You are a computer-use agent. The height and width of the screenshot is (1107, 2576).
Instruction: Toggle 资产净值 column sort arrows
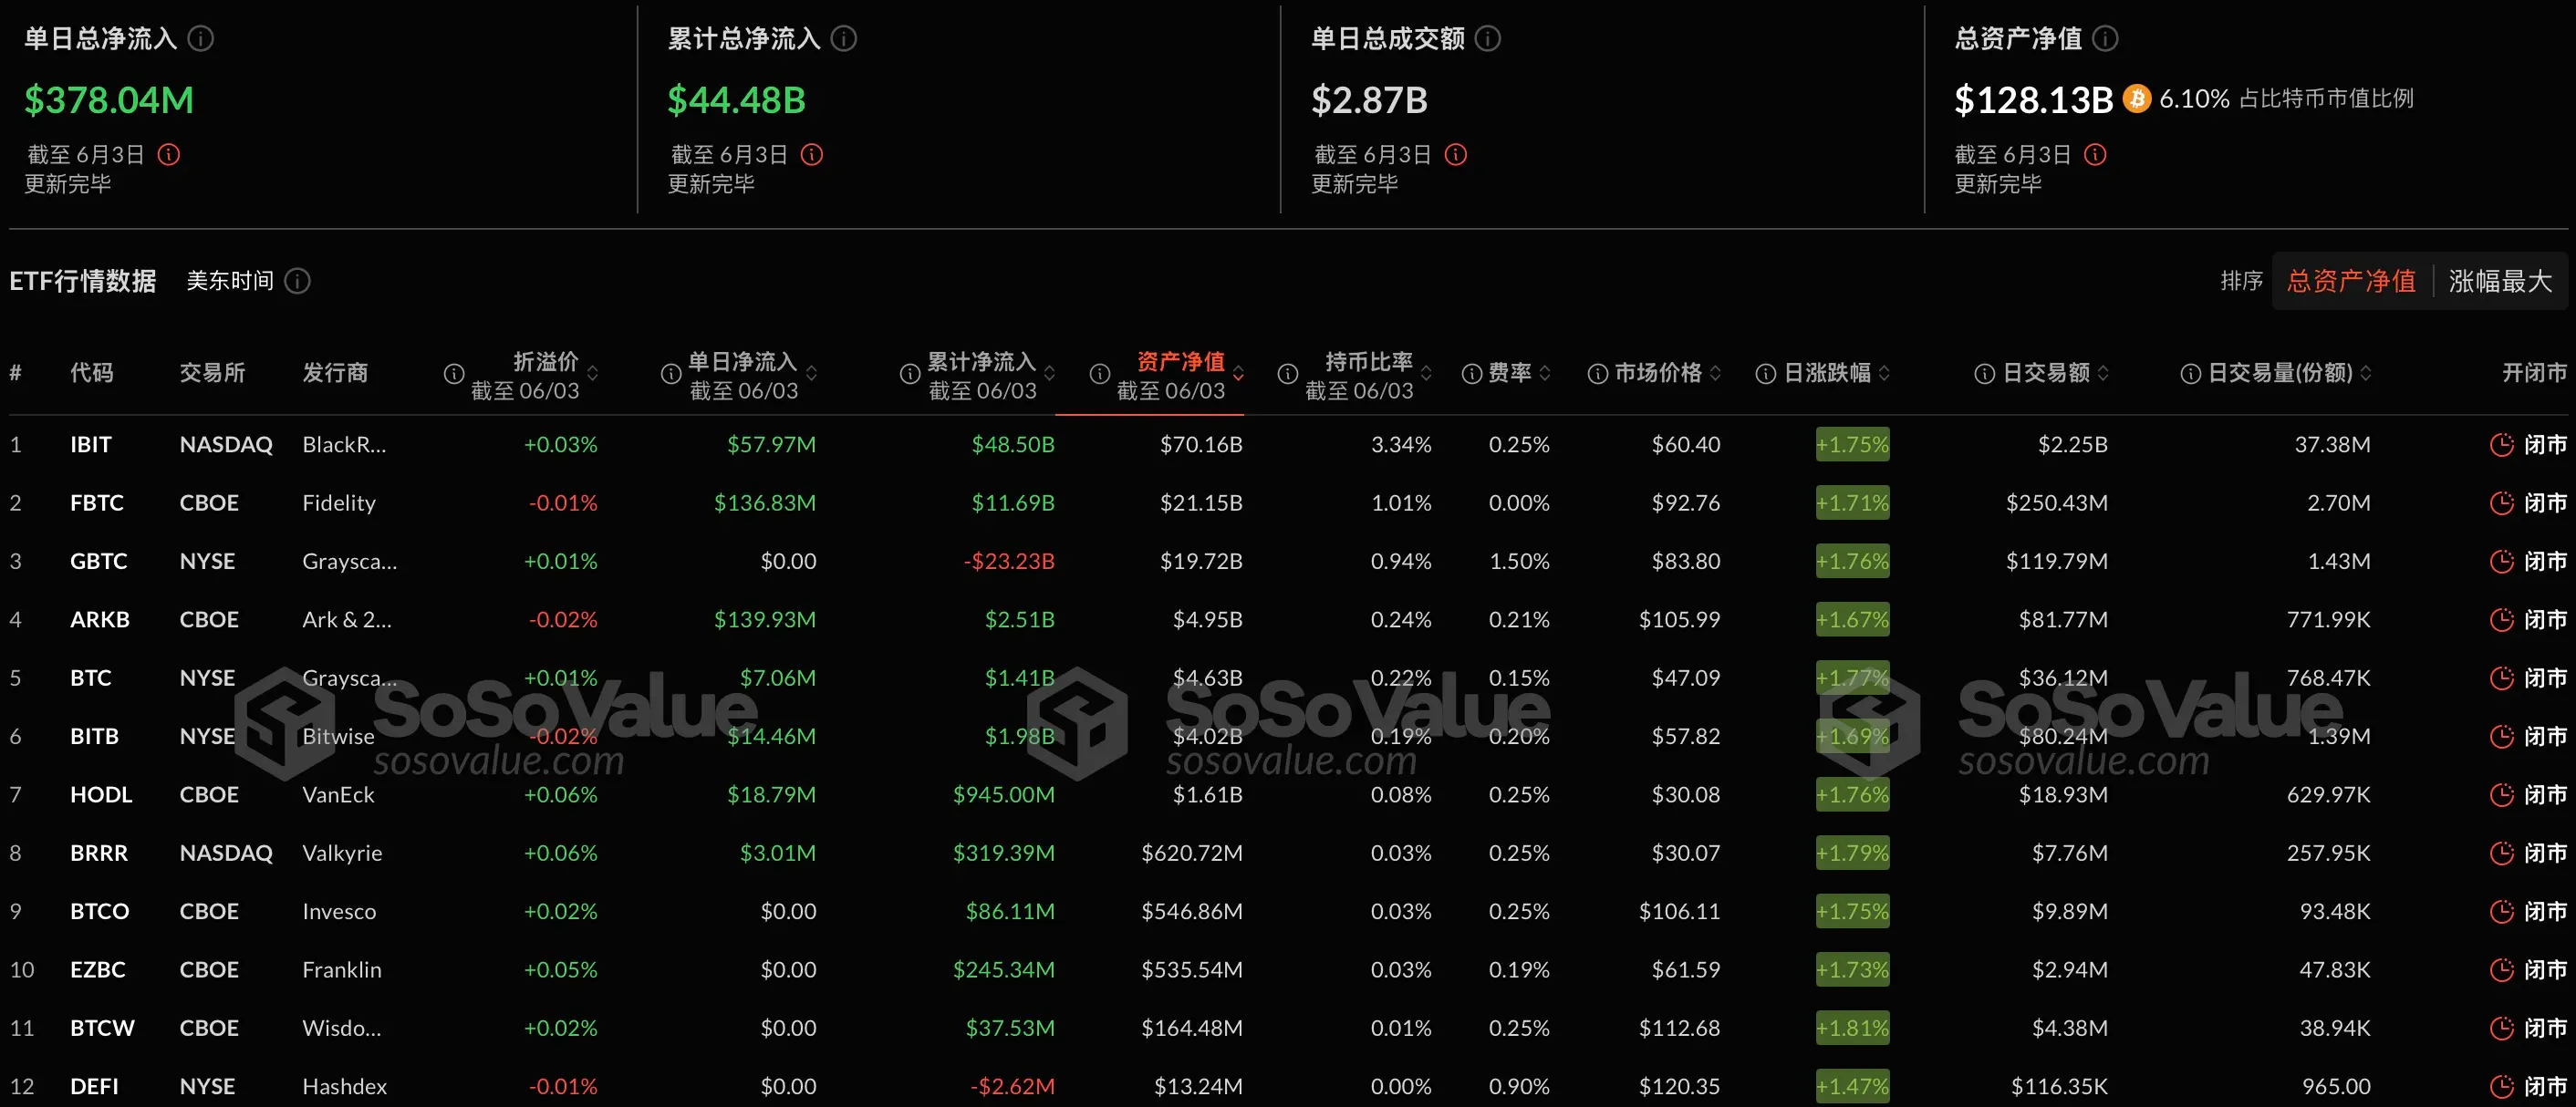(1239, 374)
